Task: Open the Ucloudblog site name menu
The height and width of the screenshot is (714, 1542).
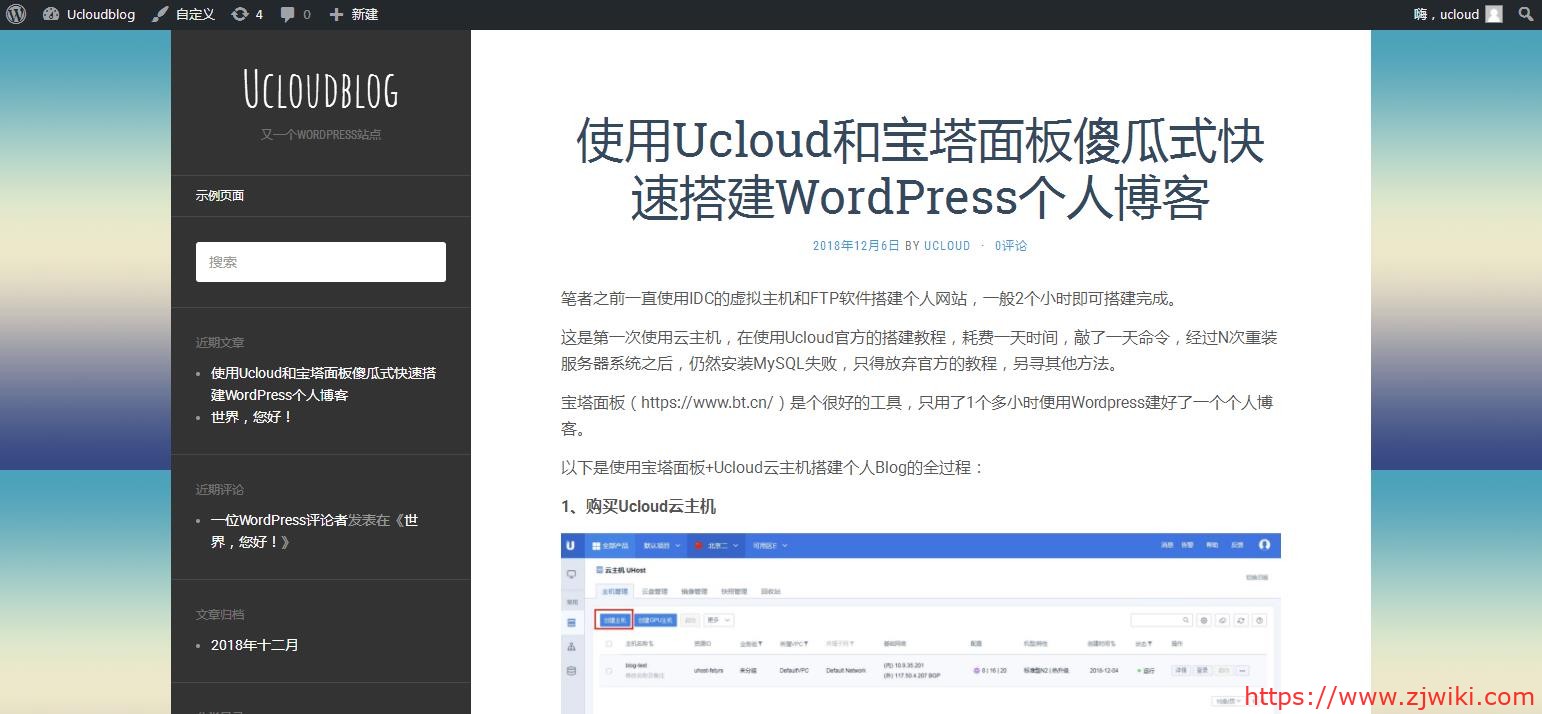Action: tap(101, 14)
